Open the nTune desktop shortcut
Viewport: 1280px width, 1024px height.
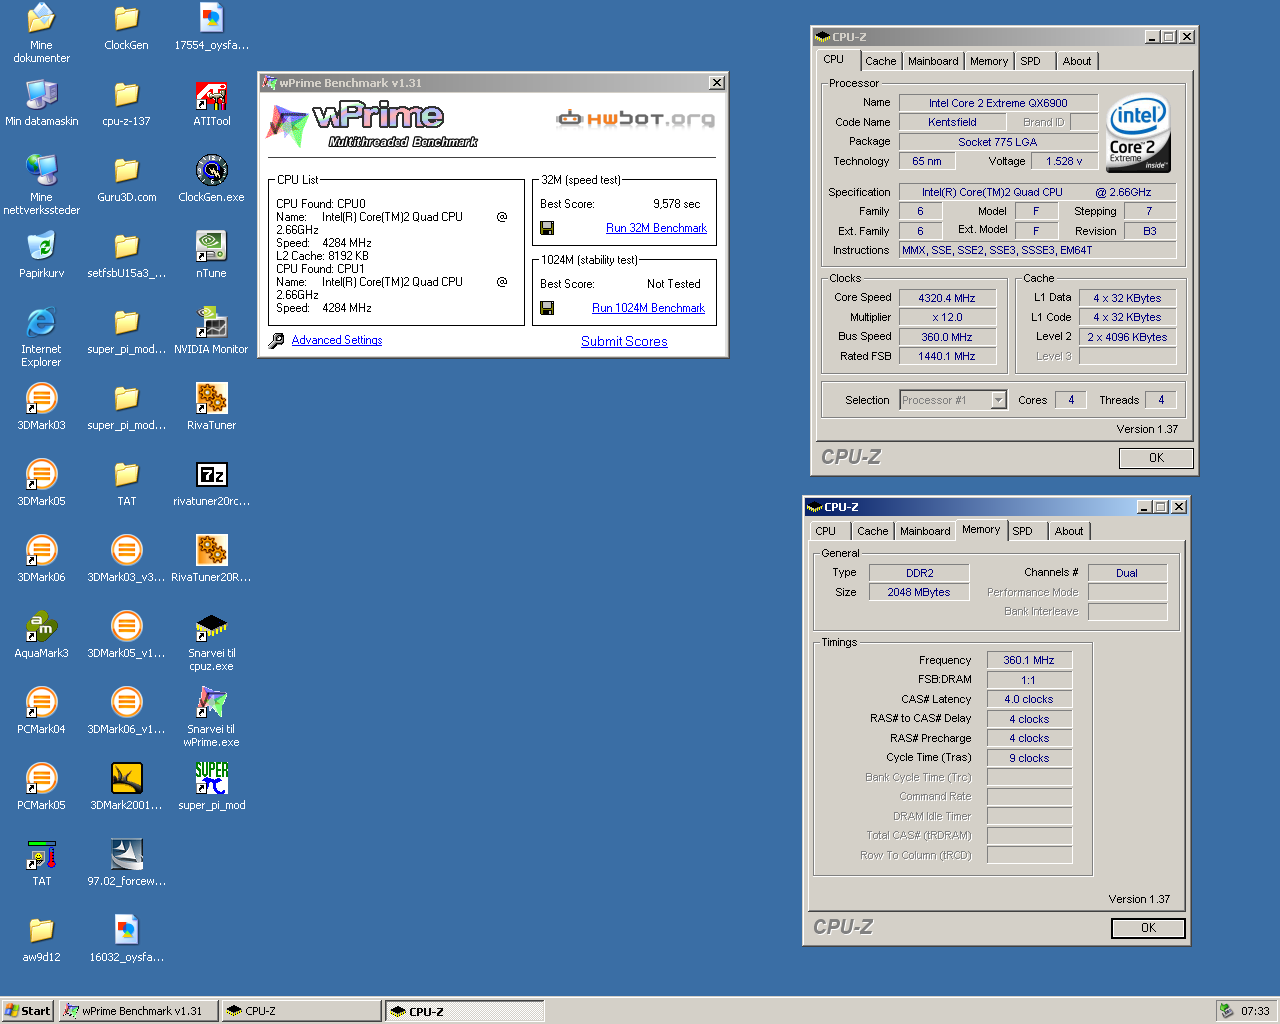click(211, 256)
